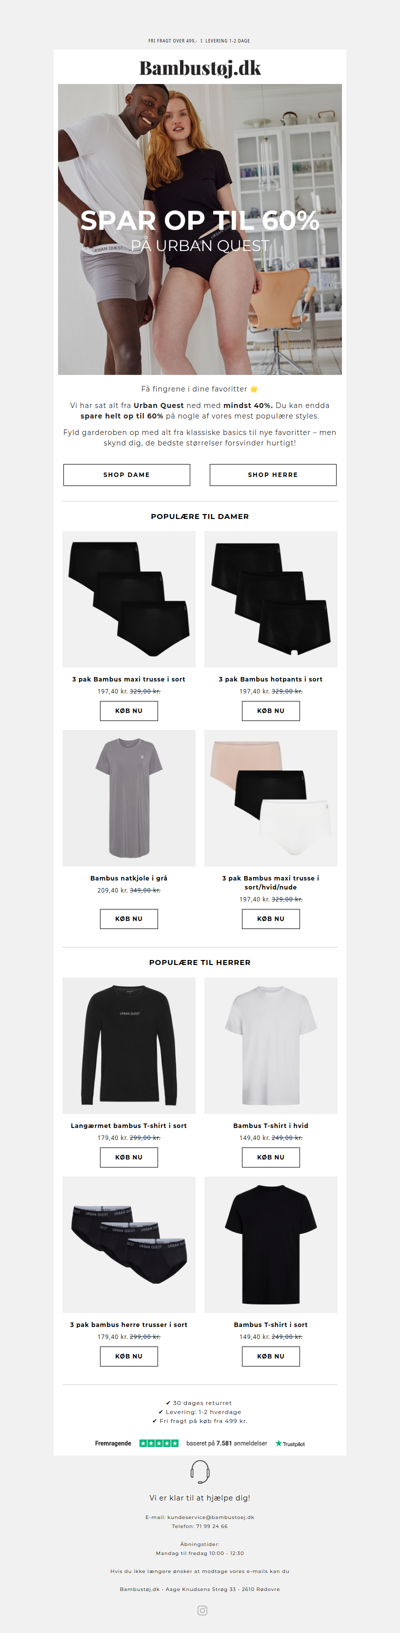Click KØB NU under Bambus natkjole i grå
Image resolution: width=400 pixels, height=1633 pixels.
pos(129,918)
